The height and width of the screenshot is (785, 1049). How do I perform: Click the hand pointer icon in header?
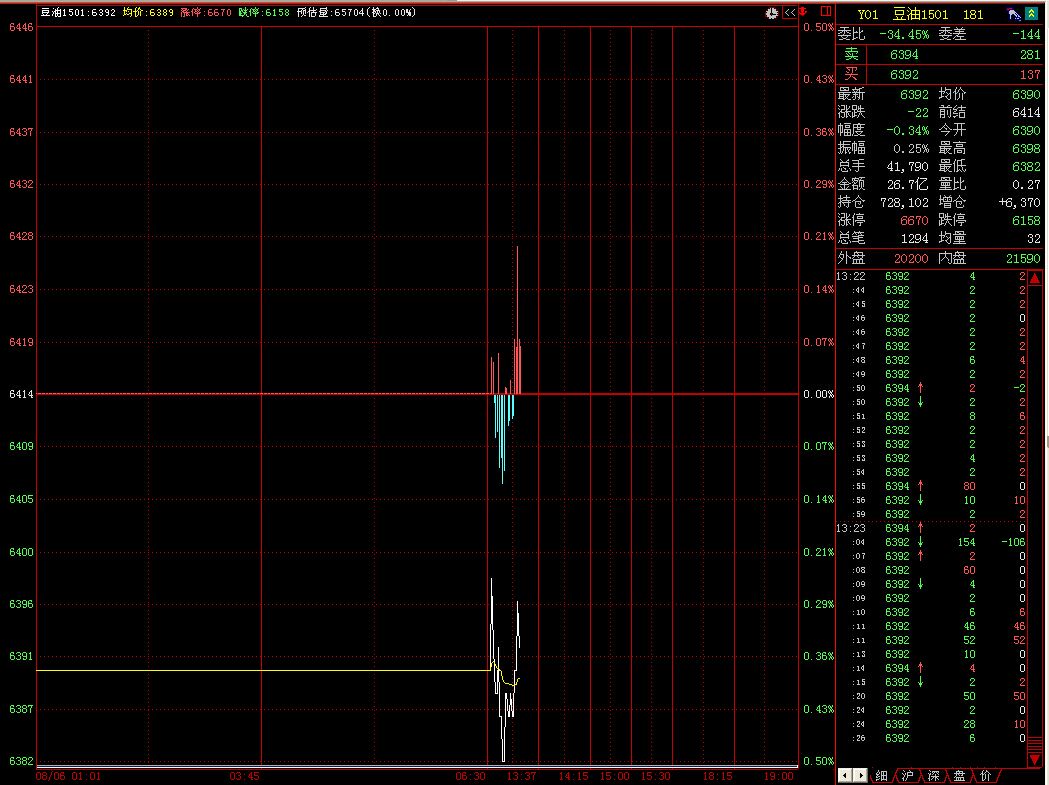1013,14
